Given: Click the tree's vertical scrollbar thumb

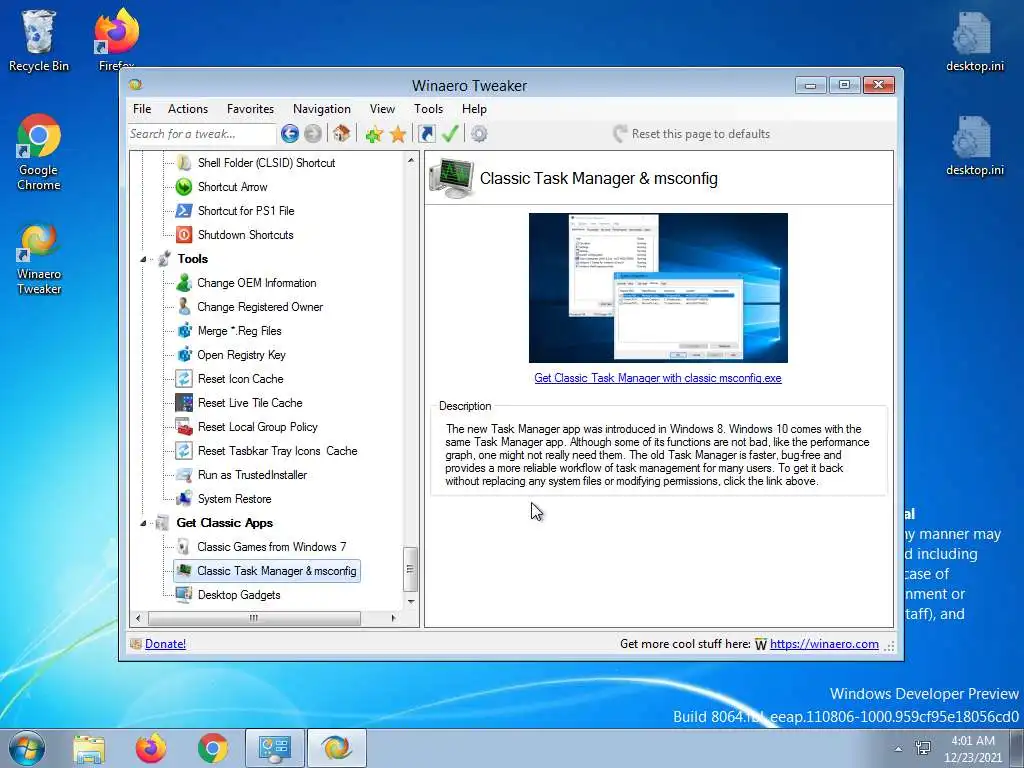Looking at the screenshot, I should 410,569.
